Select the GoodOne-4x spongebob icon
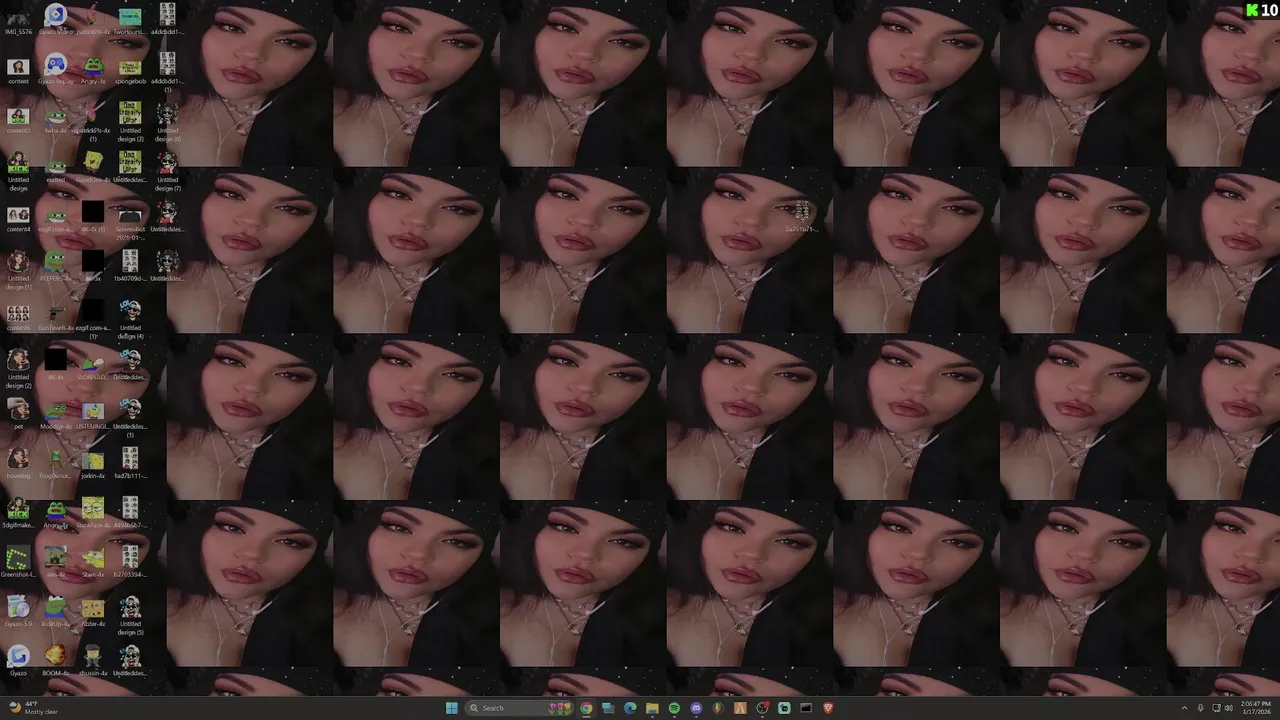The image size is (1280, 720). [x=93, y=167]
